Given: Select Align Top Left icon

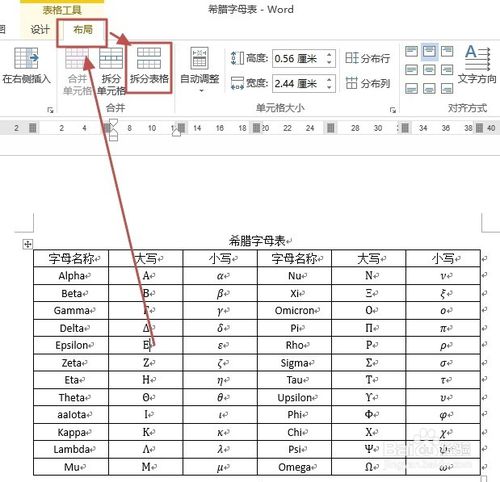Looking at the screenshot, I should (411, 52).
